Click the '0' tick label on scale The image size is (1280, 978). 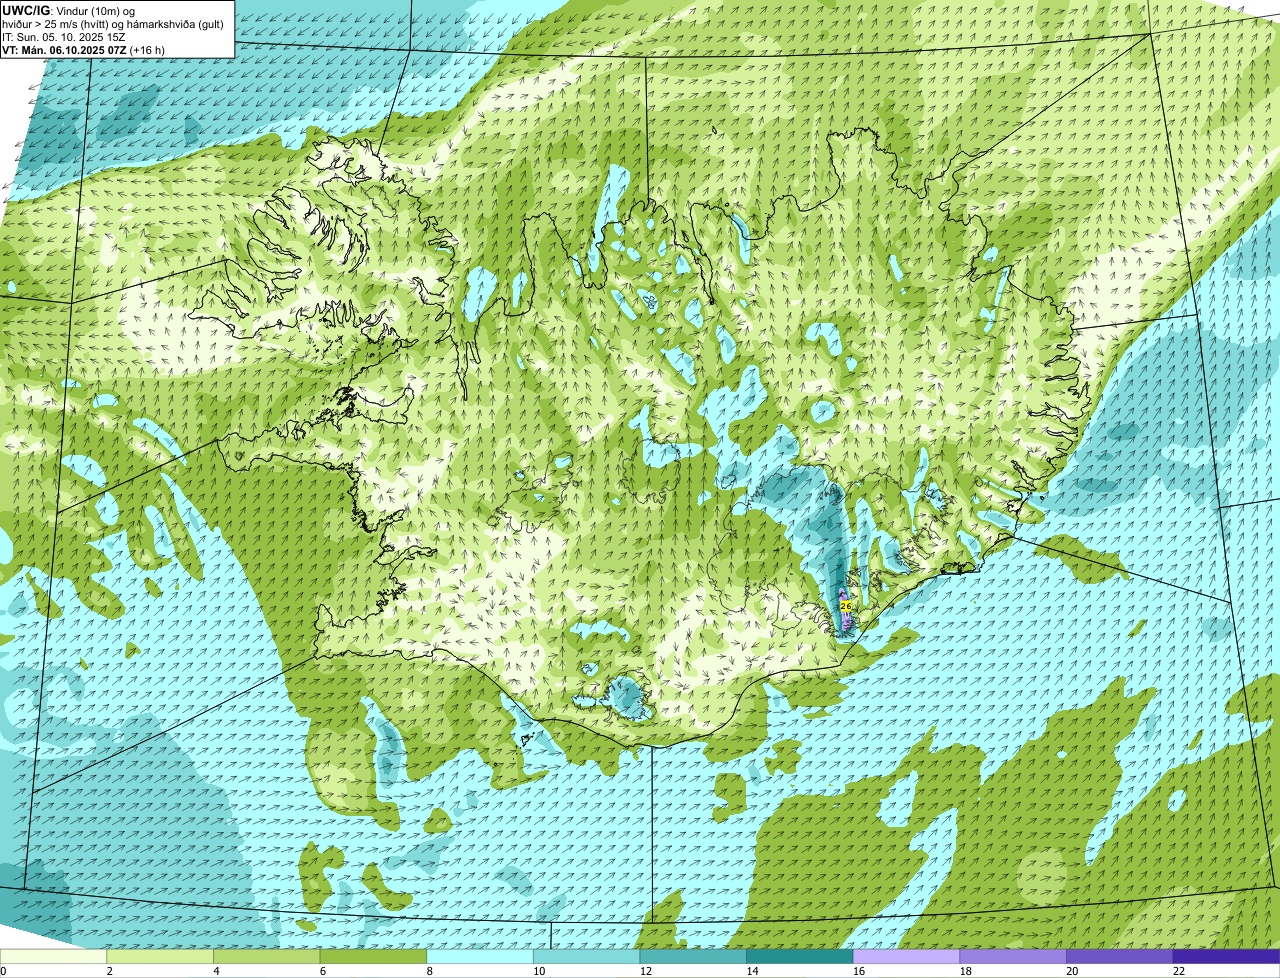click(x=3, y=970)
